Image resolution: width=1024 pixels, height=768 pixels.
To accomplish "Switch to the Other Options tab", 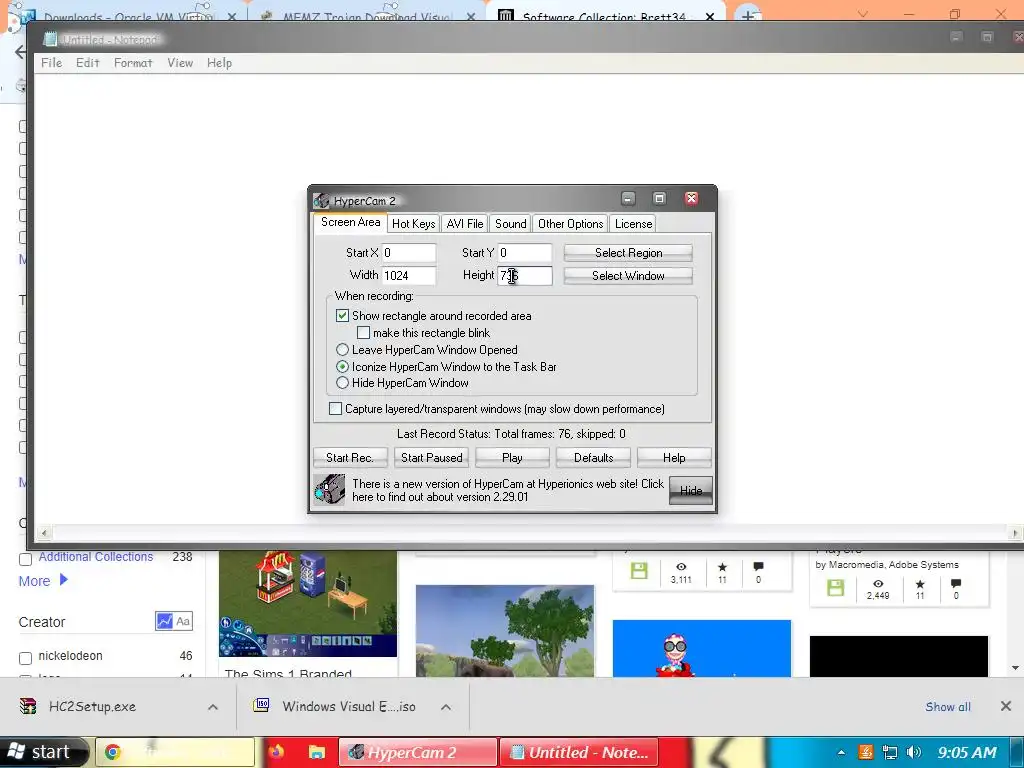I will tap(570, 223).
